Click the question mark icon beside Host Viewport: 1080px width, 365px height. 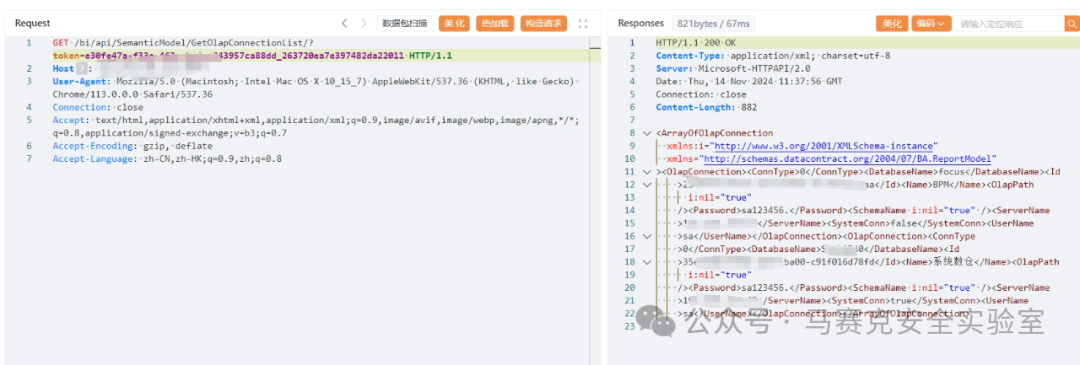pyautogui.click(x=83, y=68)
